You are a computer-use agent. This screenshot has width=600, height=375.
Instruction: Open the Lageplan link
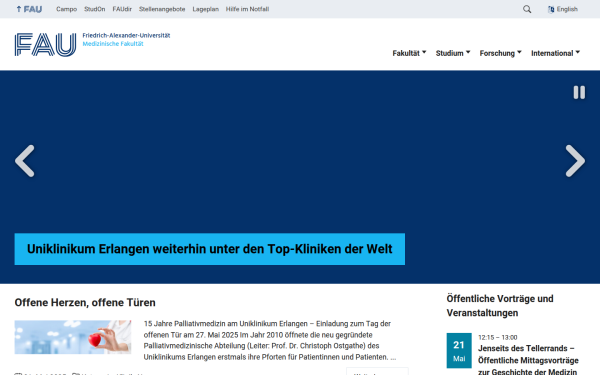click(x=205, y=9)
